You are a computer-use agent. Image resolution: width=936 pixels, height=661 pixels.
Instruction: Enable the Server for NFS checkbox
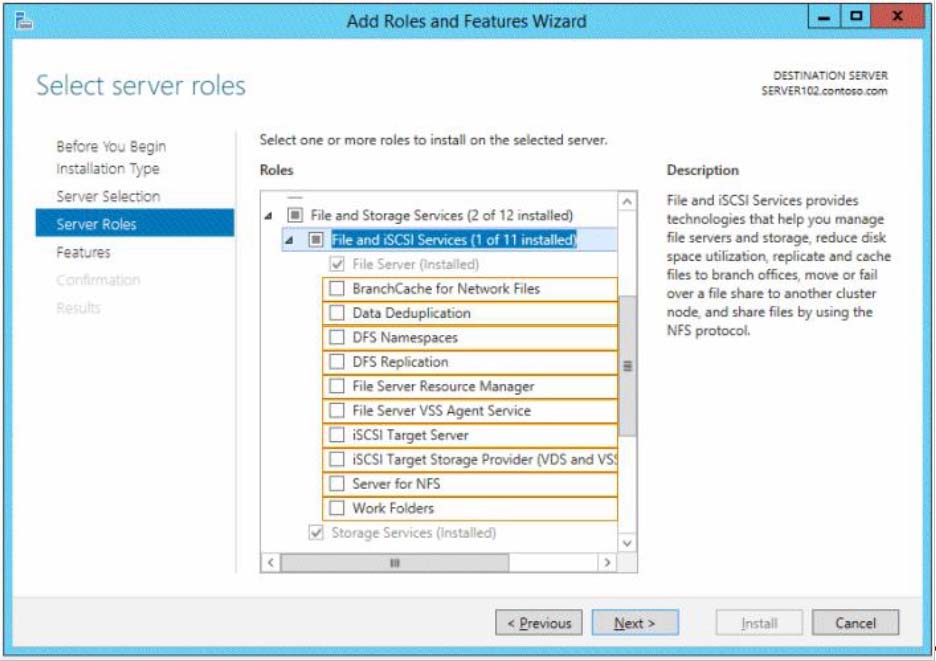tap(337, 484)
